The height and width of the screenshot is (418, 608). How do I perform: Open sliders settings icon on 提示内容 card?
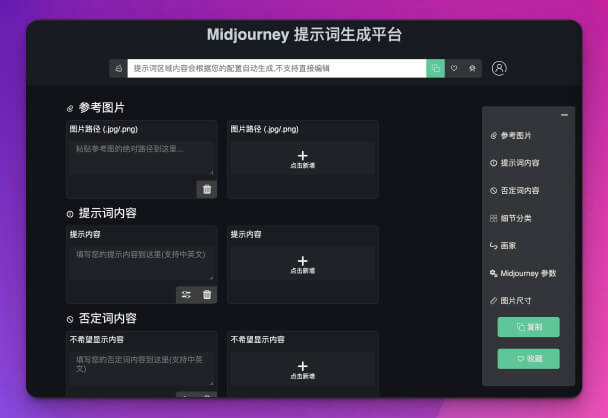coord(186,295)
